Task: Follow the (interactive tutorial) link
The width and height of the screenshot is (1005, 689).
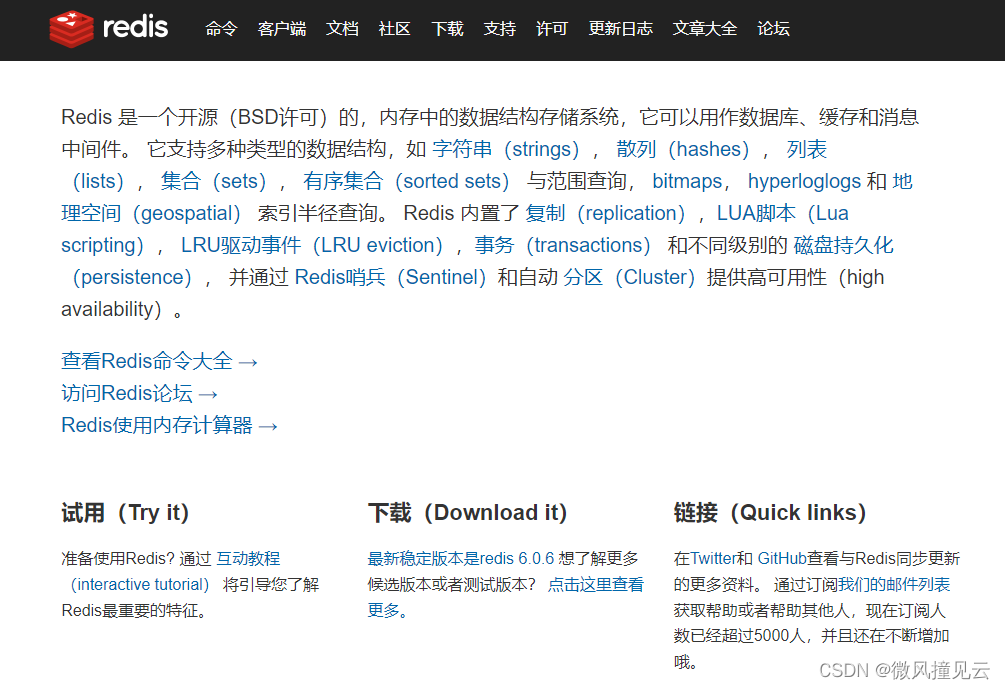Action: [140, 585]
